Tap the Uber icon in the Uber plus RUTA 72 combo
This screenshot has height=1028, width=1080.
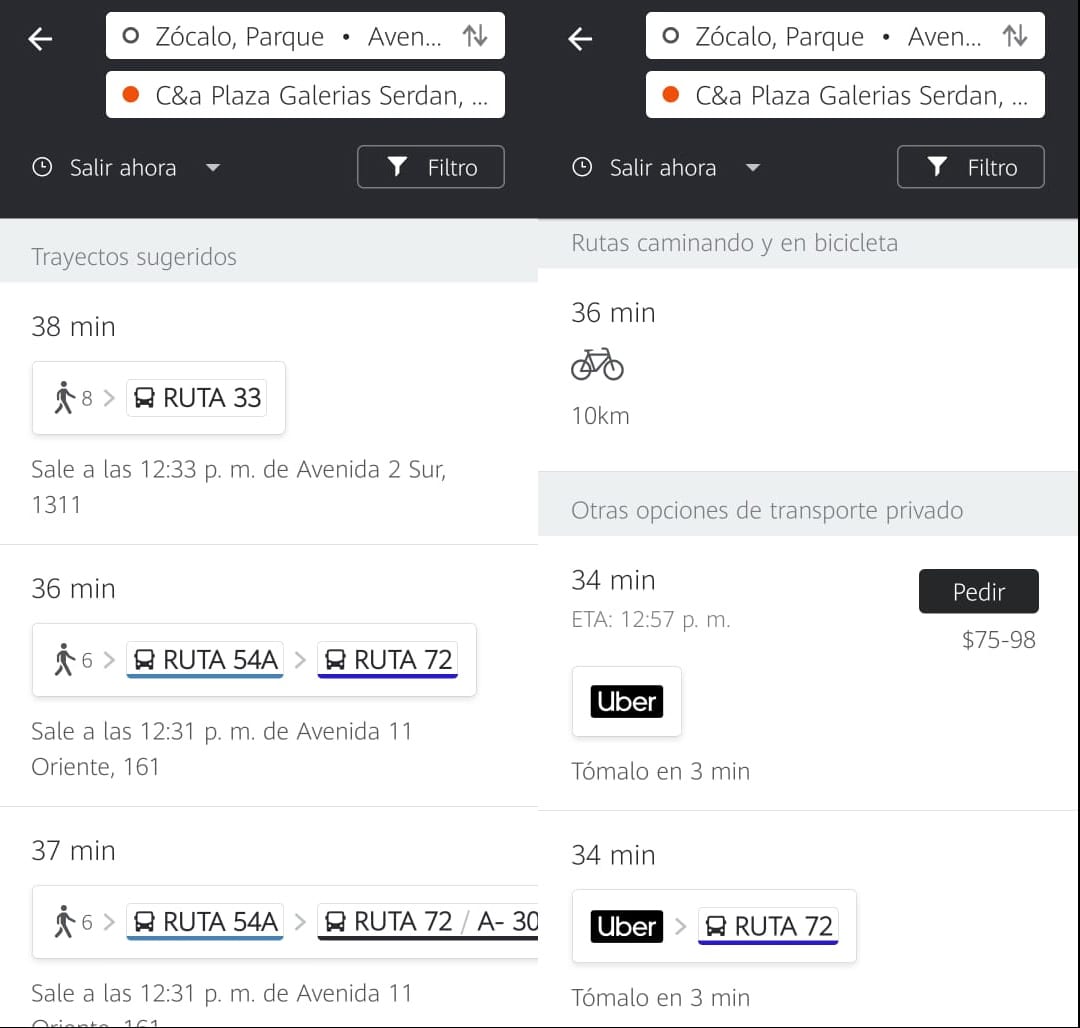tap(626, 926)
